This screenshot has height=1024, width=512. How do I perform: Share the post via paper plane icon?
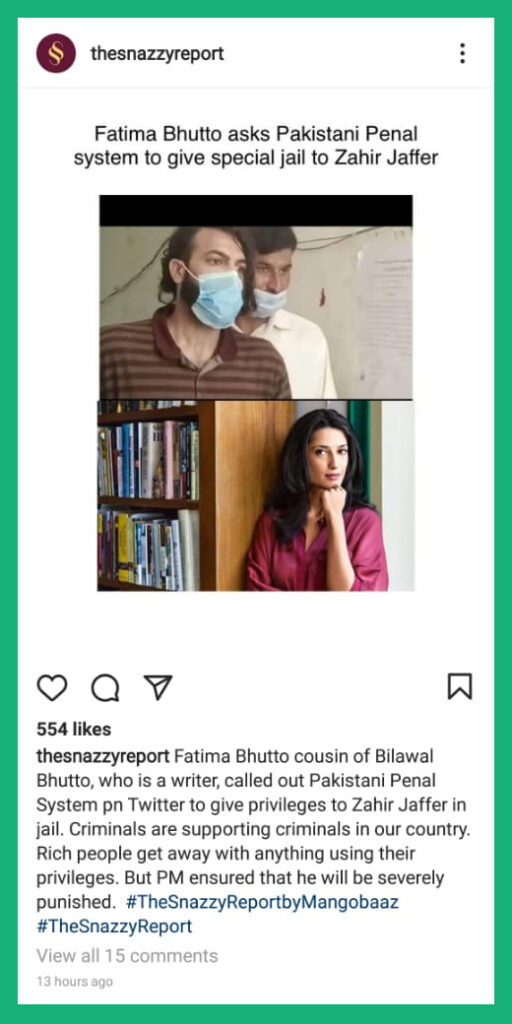click(x=157, y=687)
